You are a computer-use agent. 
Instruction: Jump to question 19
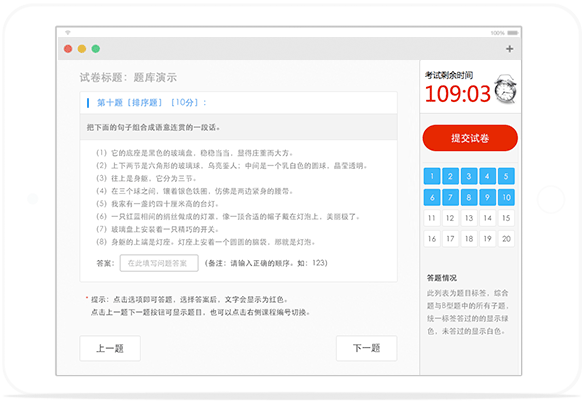click(488, 239)
